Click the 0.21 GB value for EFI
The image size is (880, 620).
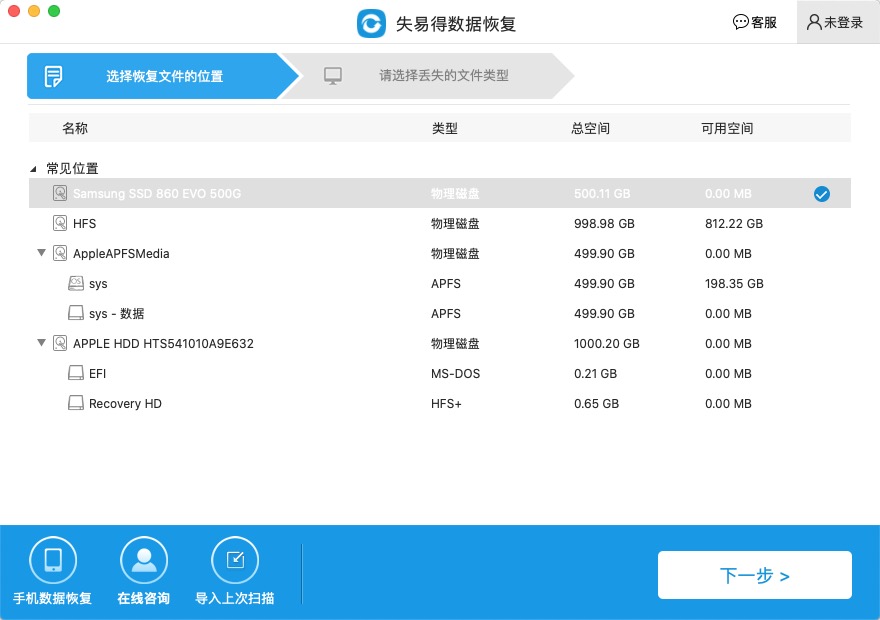click(595, 374)
